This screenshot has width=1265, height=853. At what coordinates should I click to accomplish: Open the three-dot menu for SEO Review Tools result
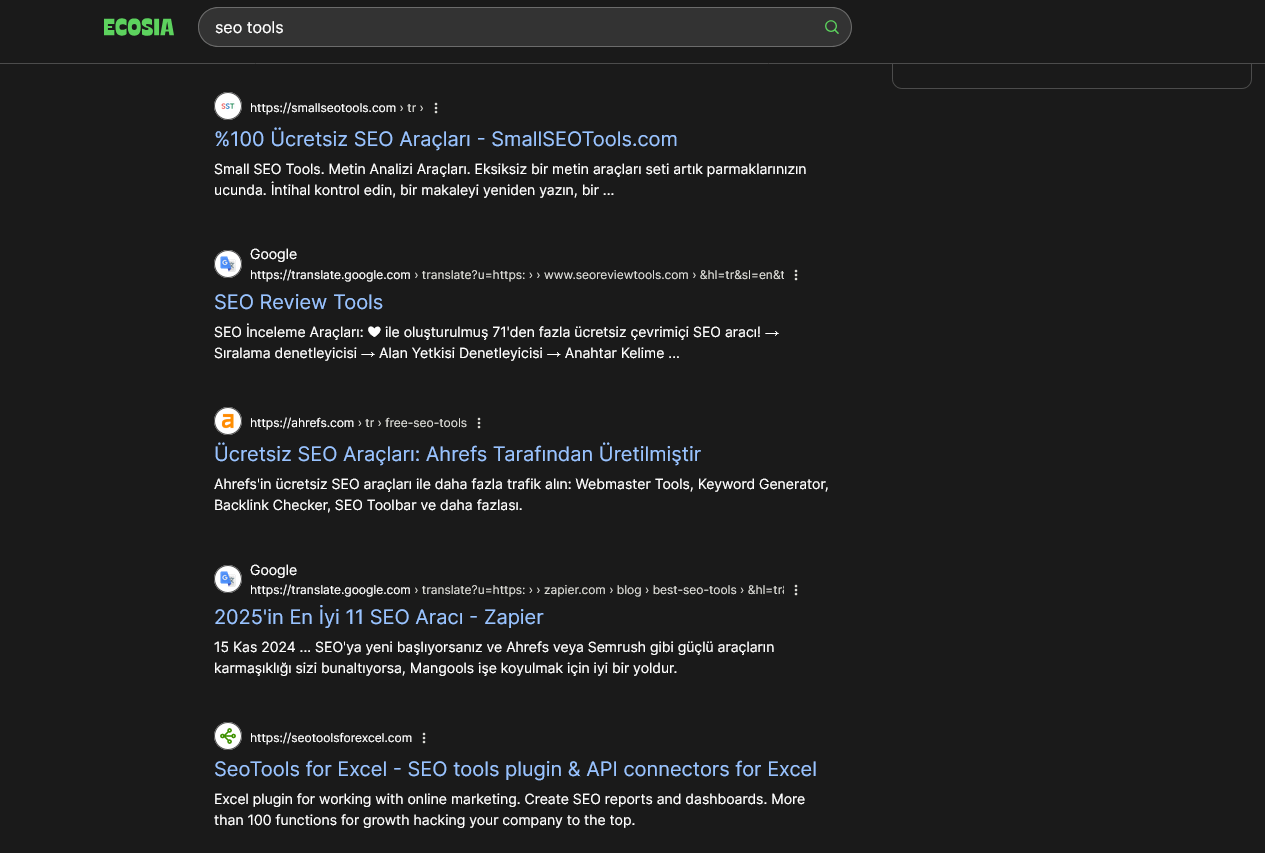tap(796, 275)
